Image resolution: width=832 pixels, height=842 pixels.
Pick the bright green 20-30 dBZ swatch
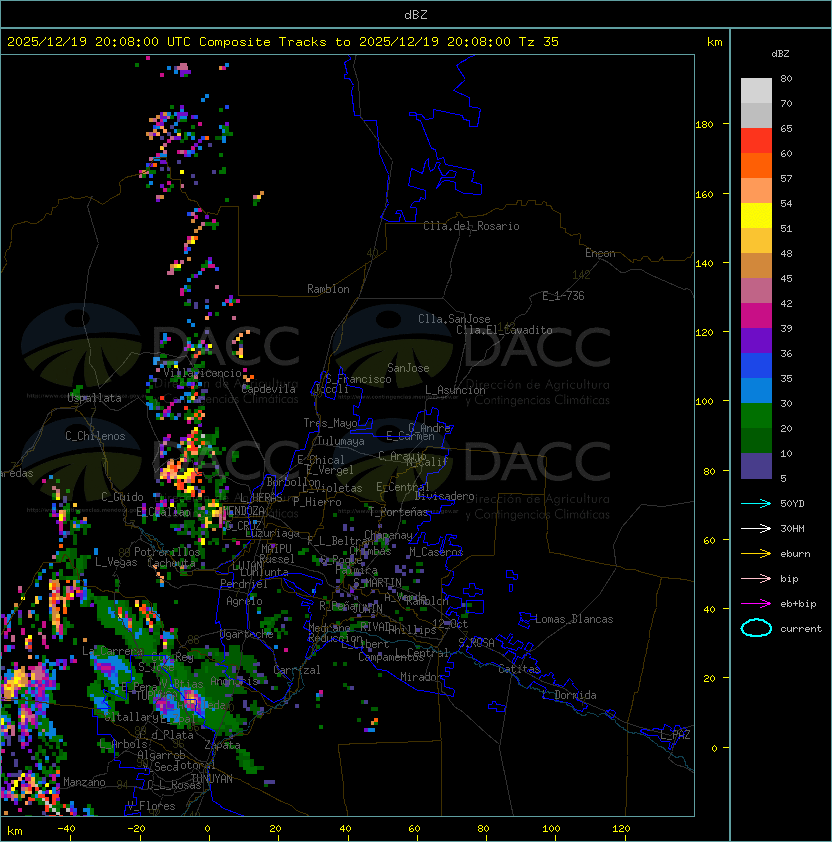click(756, 416)
